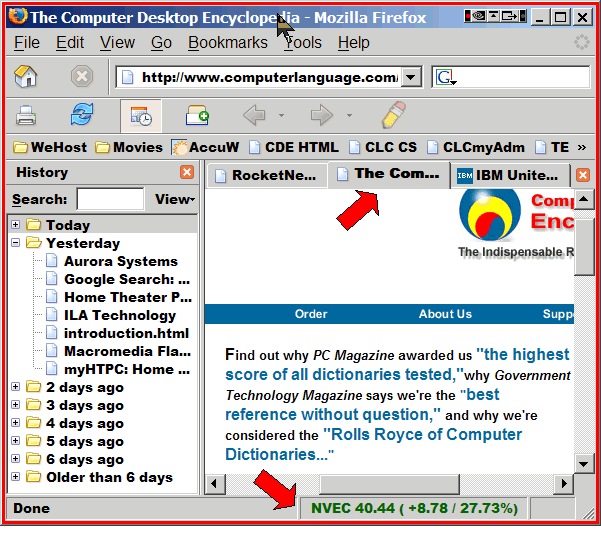This screenshot has width=601, height=540.
Task: Expand the 2 days ago folder
Action: coord(16,387)
